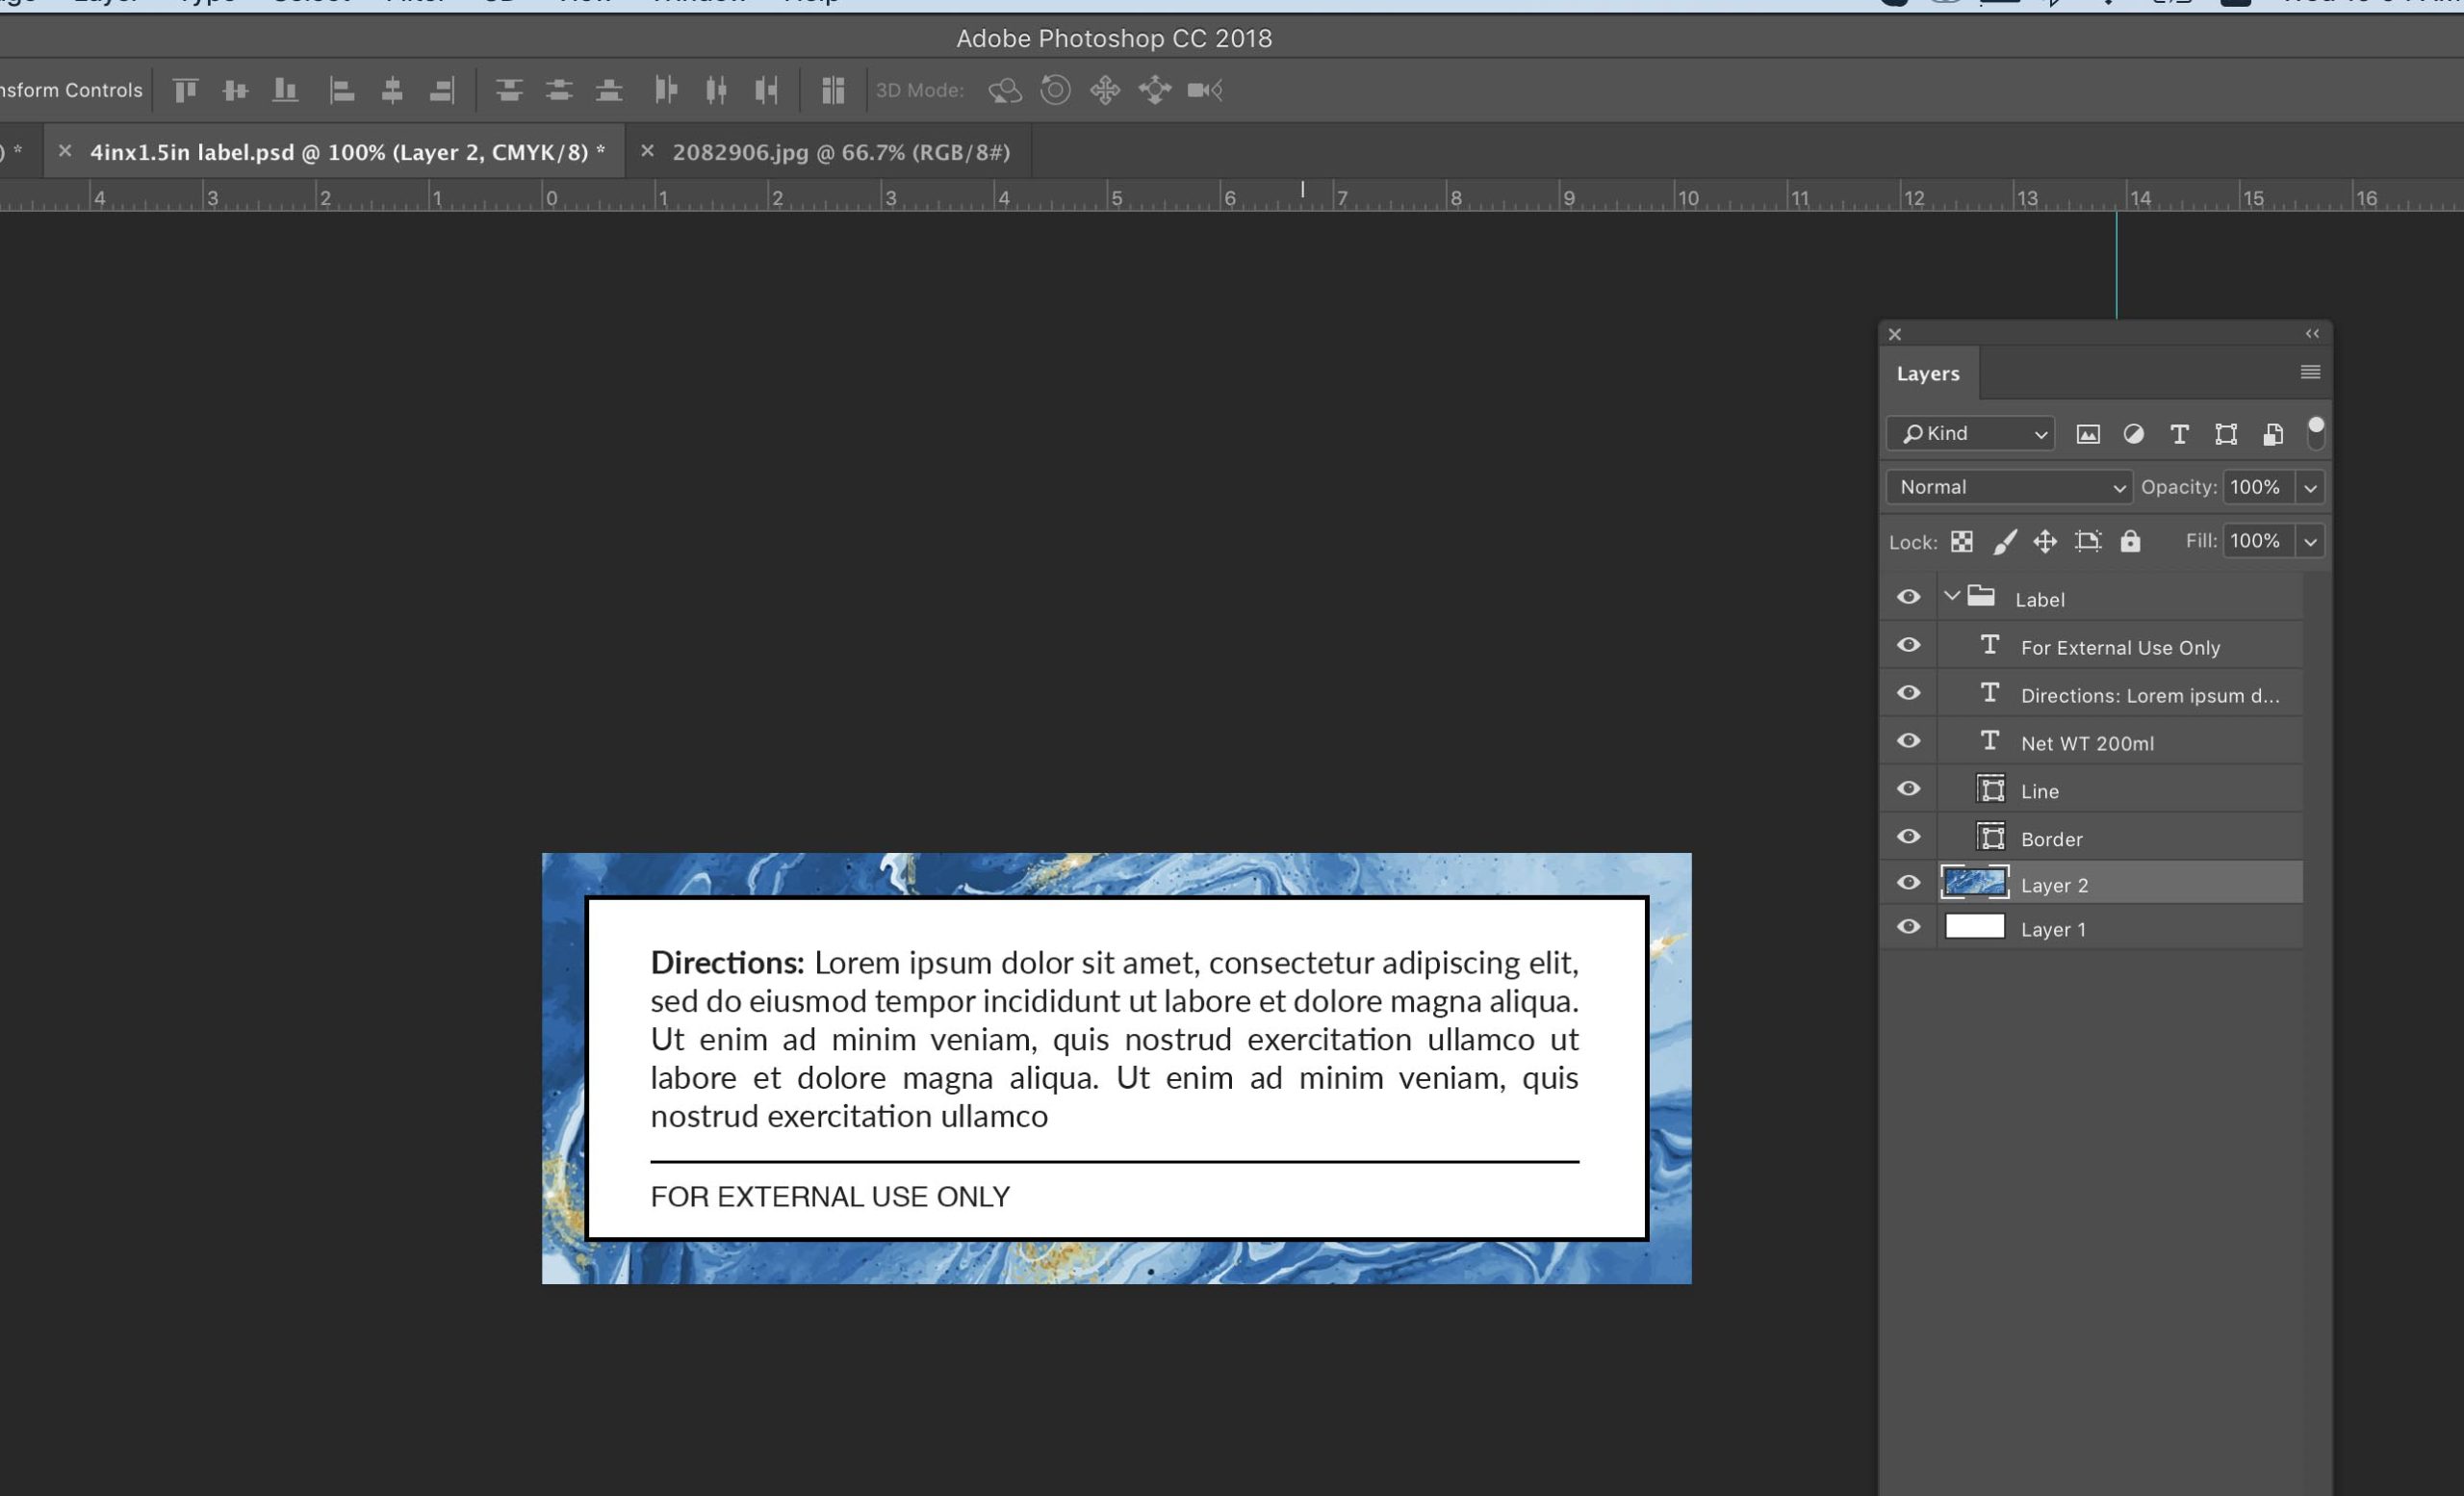Select the 4inx1.5in label.psd tab

tap(346, 153)
